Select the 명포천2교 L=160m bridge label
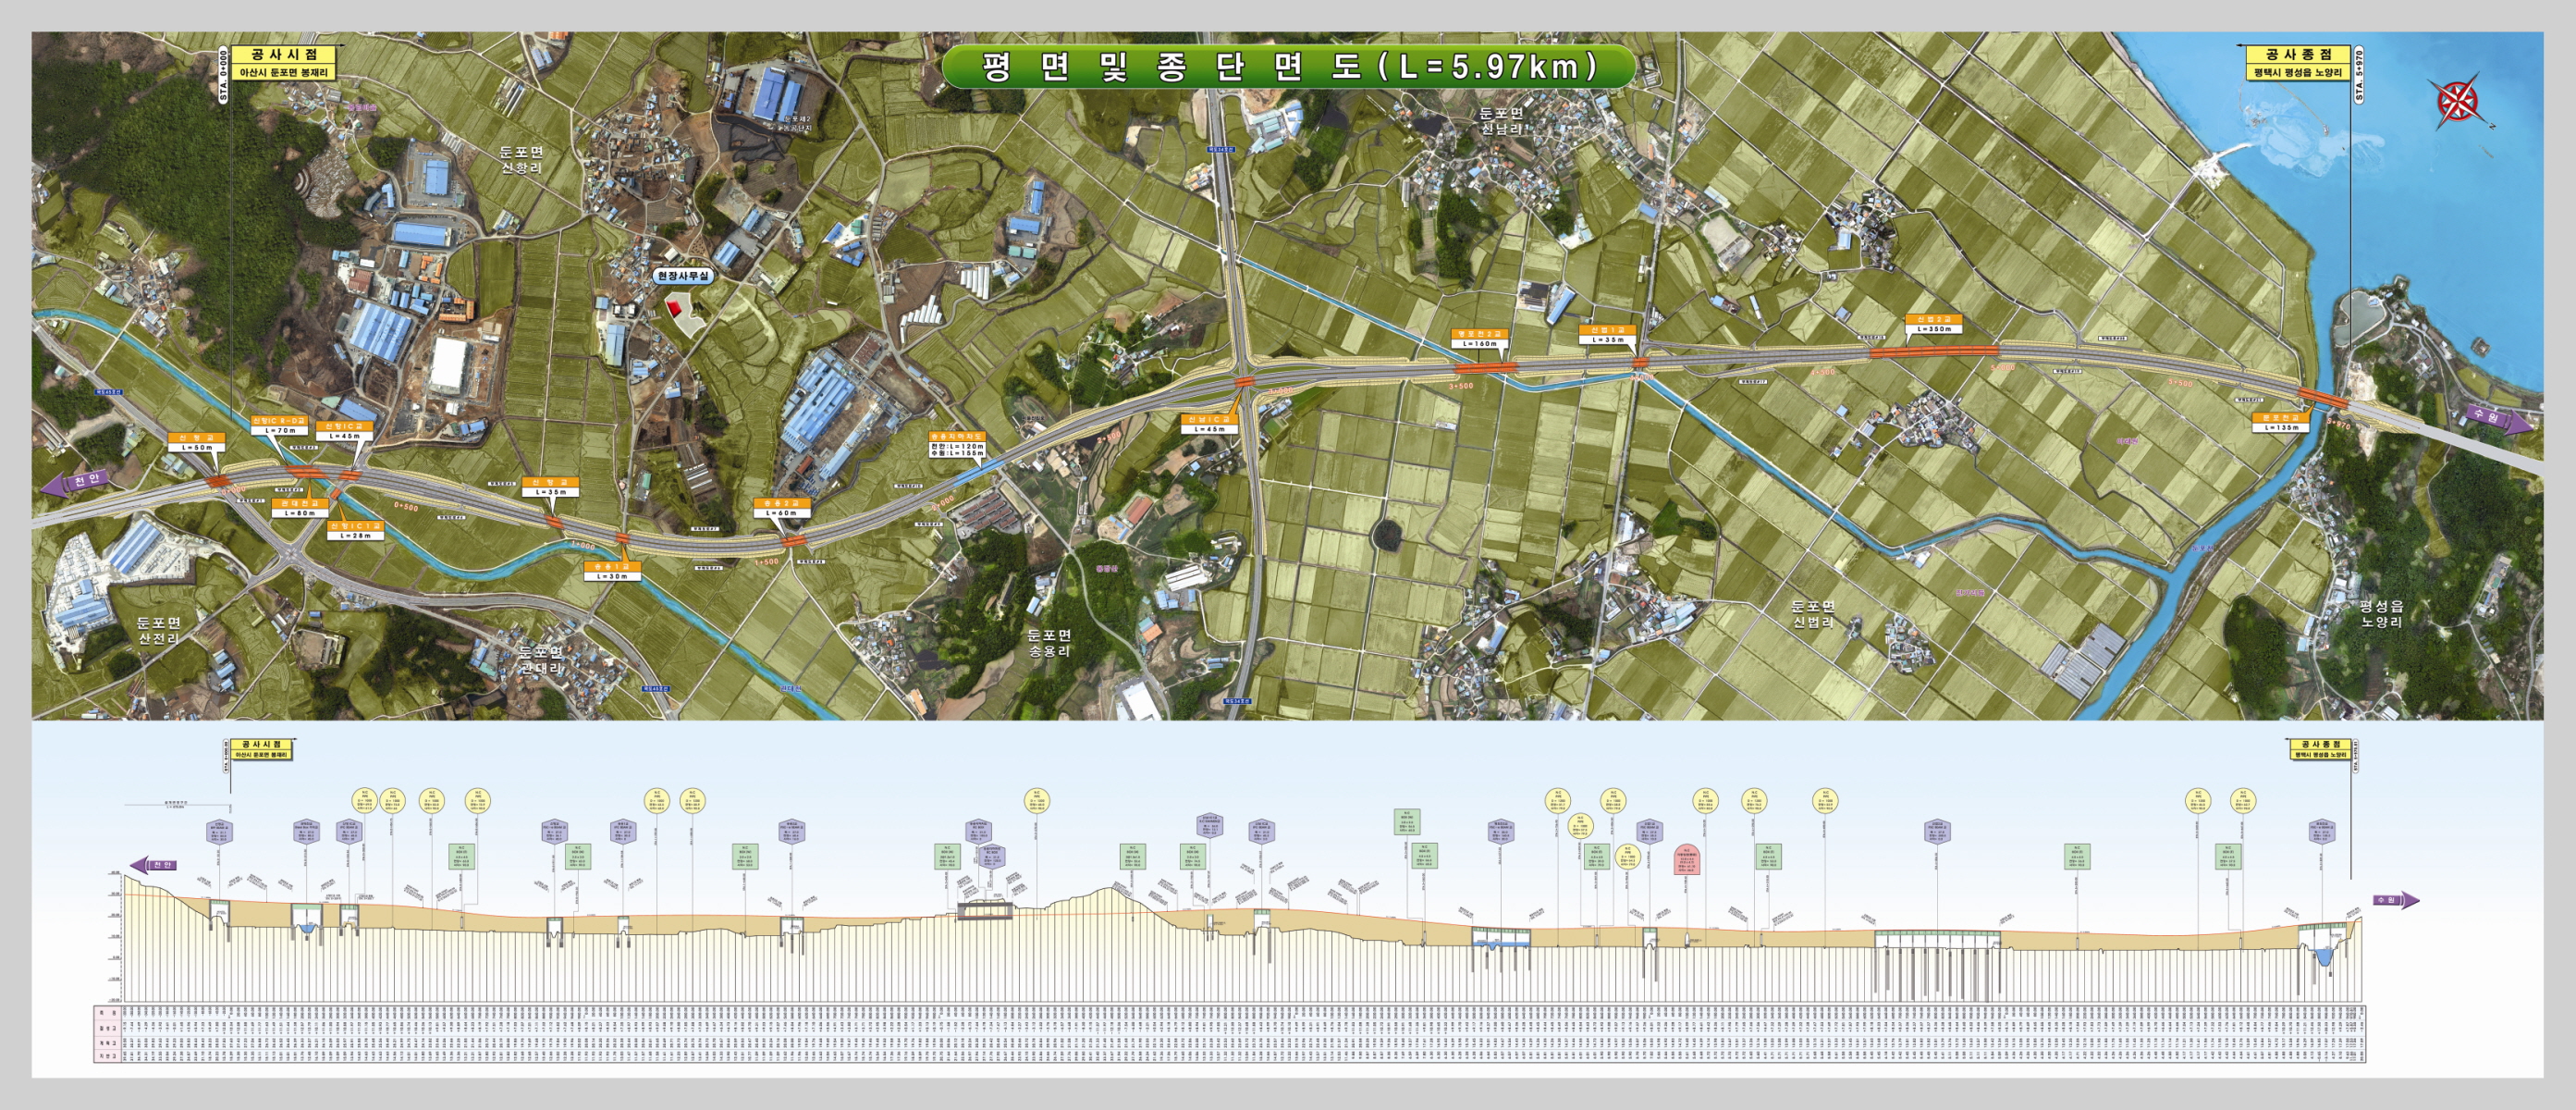The image size is (2576, 1110). point(1479,338)
